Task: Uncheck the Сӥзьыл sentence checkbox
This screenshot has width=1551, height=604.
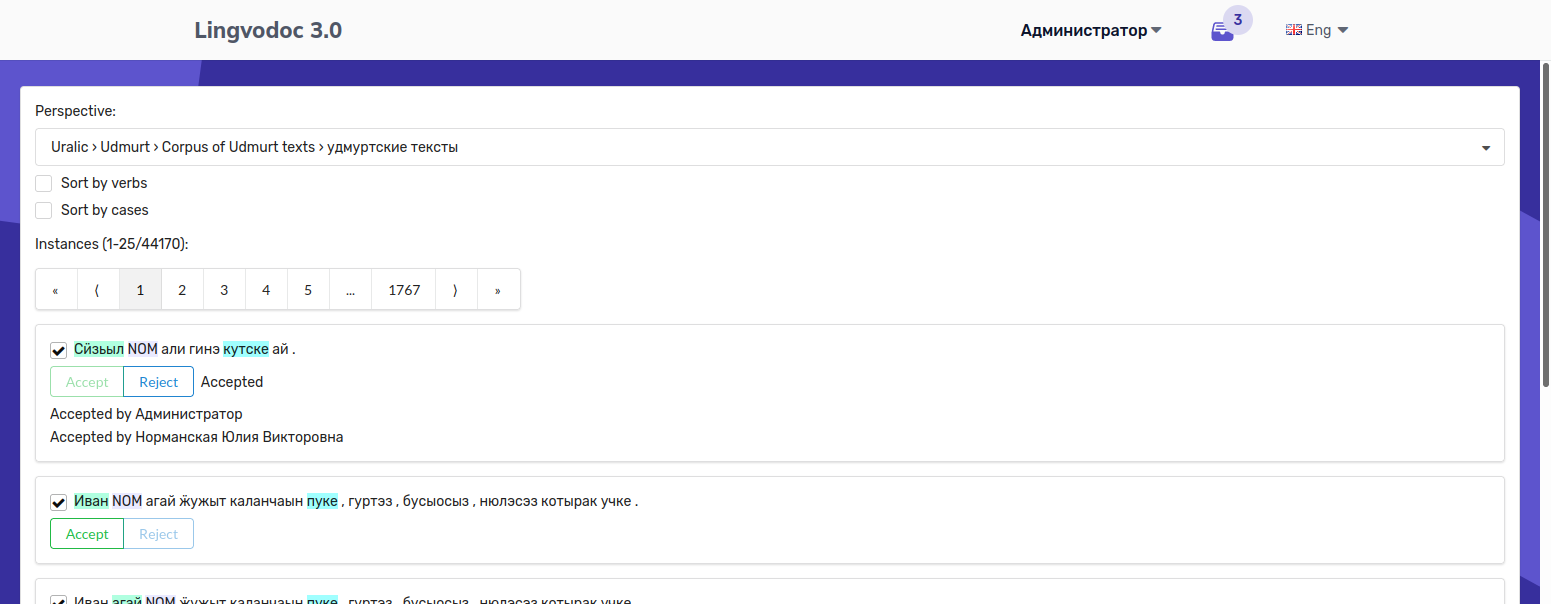Action: point(58,350)
